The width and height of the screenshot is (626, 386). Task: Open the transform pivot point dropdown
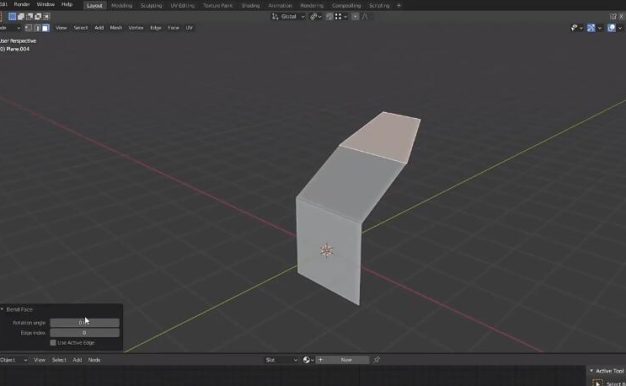[x=316, y=16]
